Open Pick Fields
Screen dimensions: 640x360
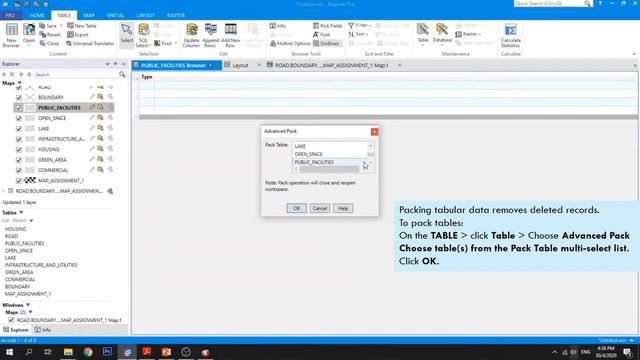(327, 26)
